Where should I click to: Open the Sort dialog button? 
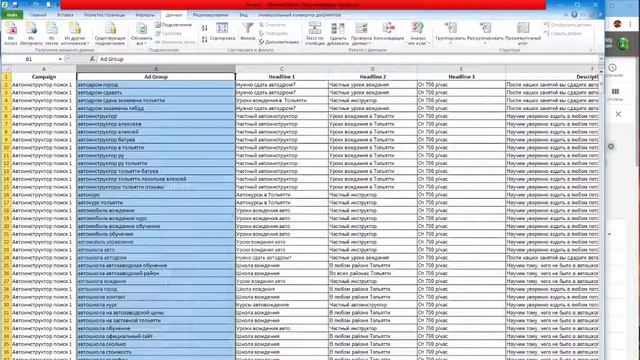point(222,32)
